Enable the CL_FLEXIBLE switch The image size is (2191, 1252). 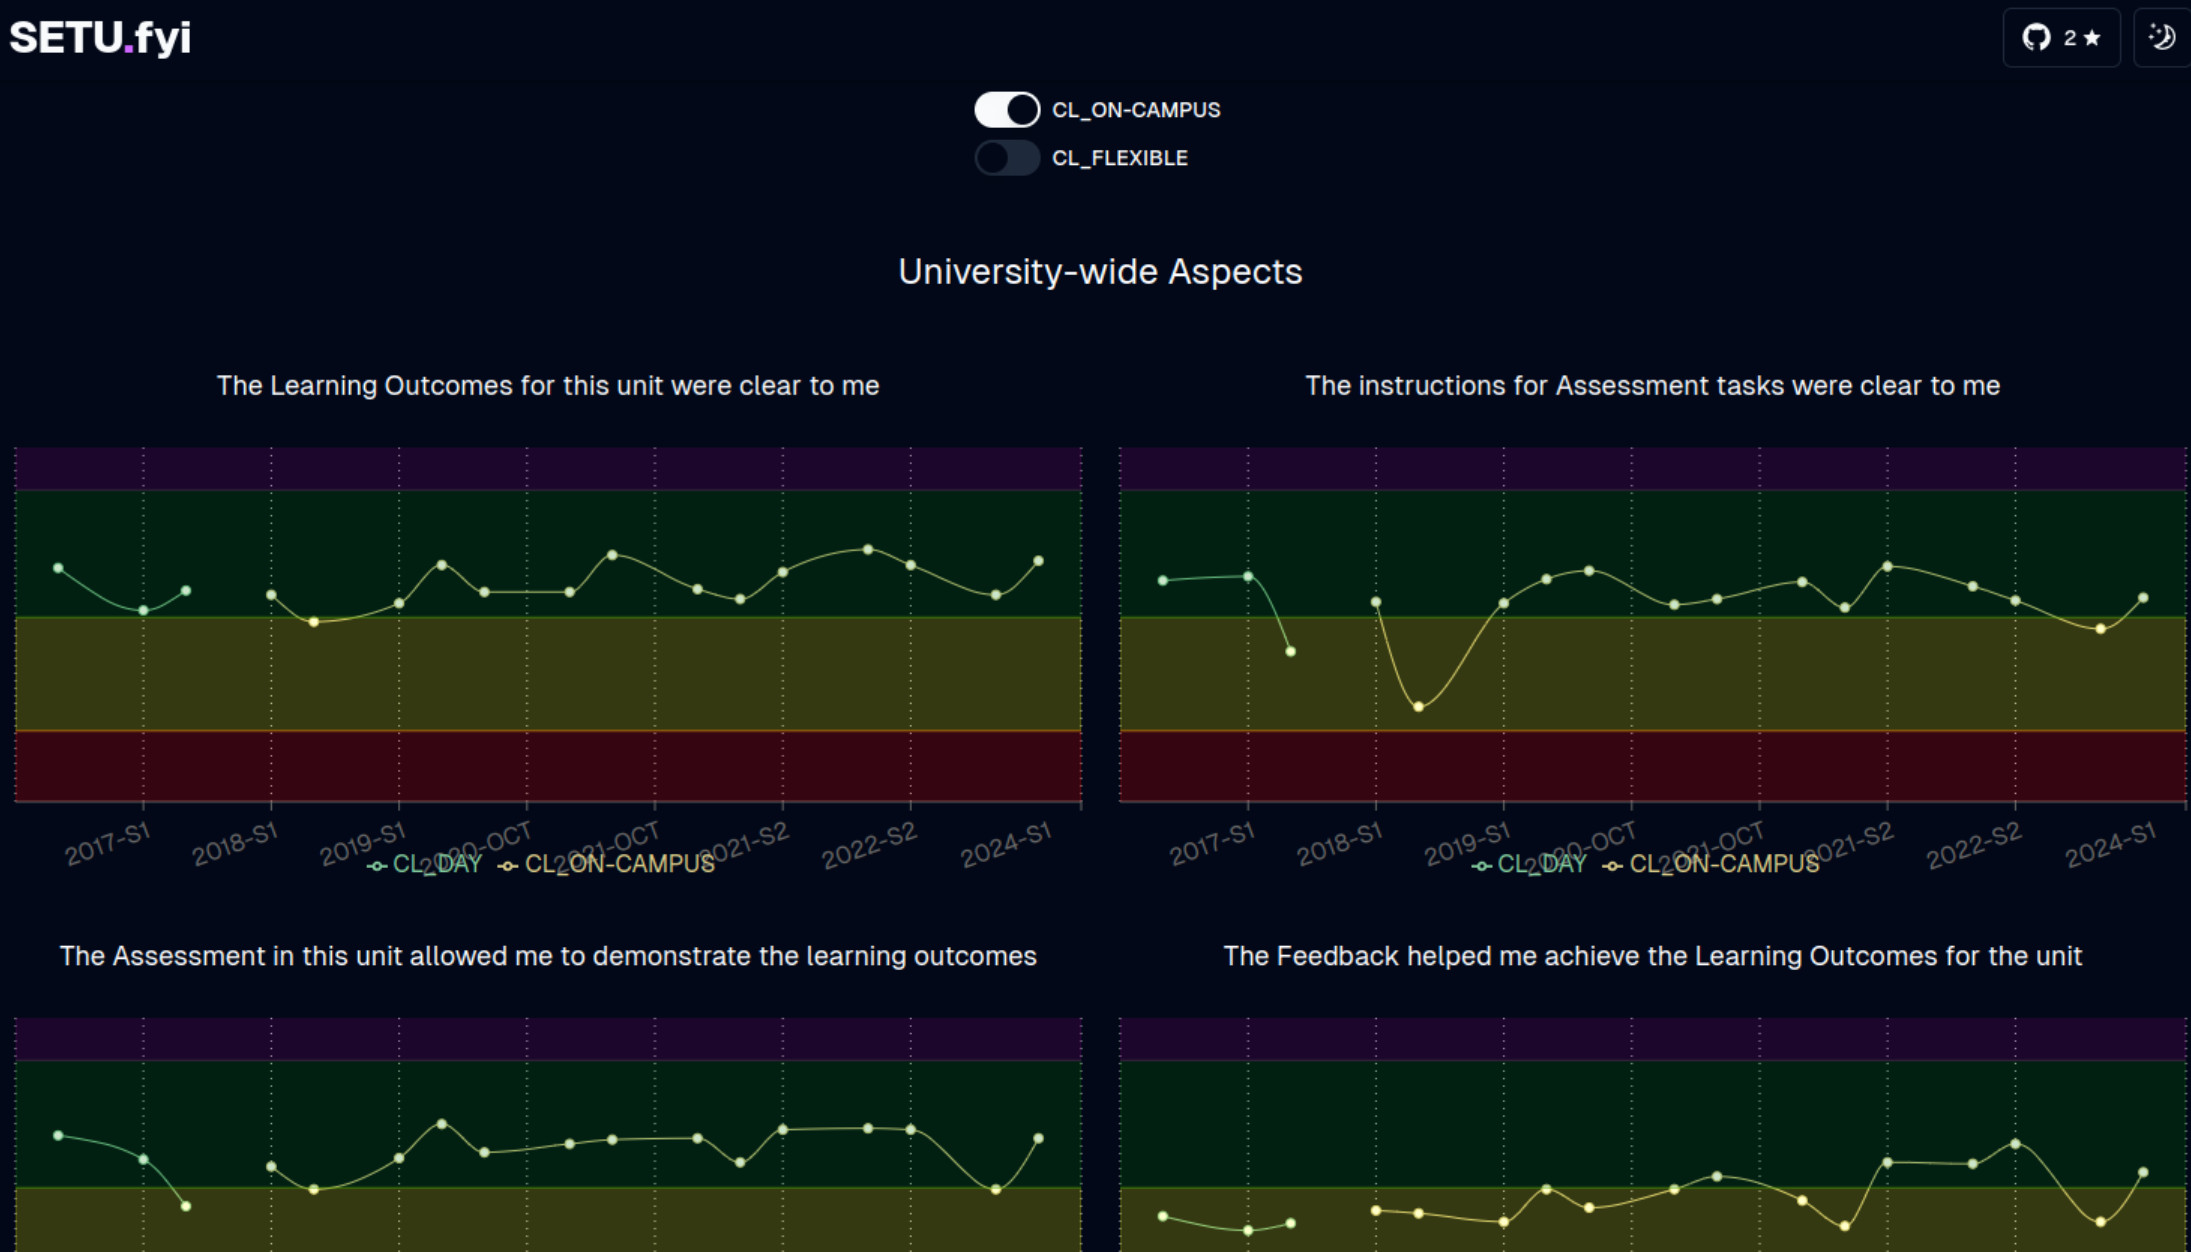[1007, 158]
